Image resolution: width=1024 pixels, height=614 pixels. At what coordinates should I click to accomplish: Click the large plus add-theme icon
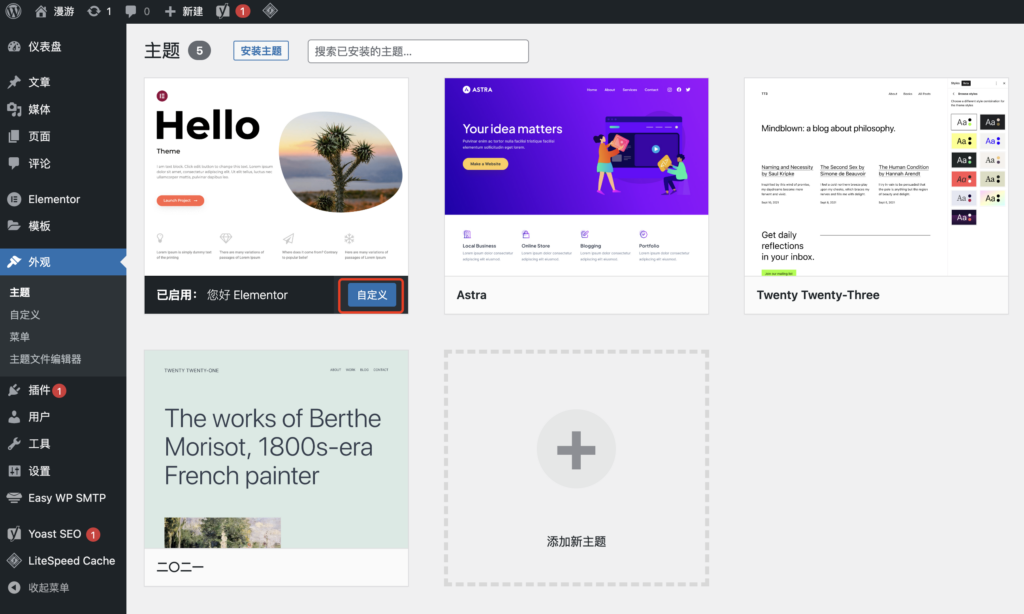(576, 449)
